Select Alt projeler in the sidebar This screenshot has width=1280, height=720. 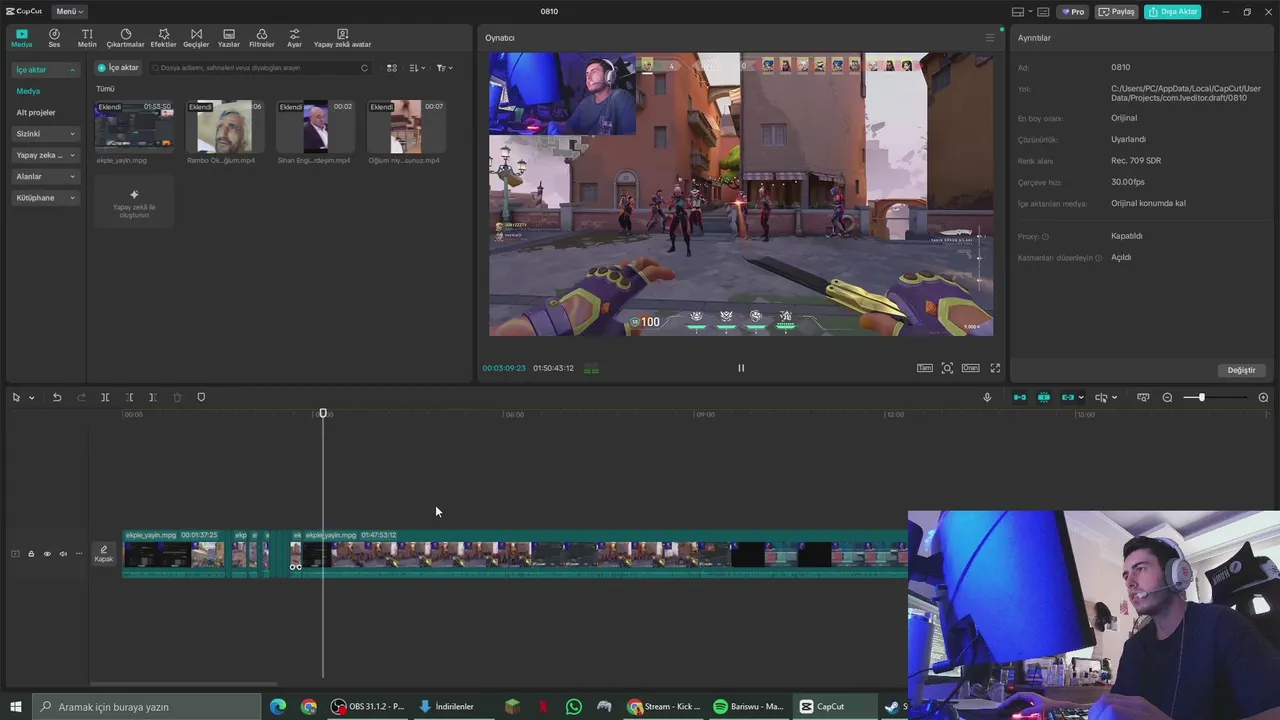coord(36,112)
